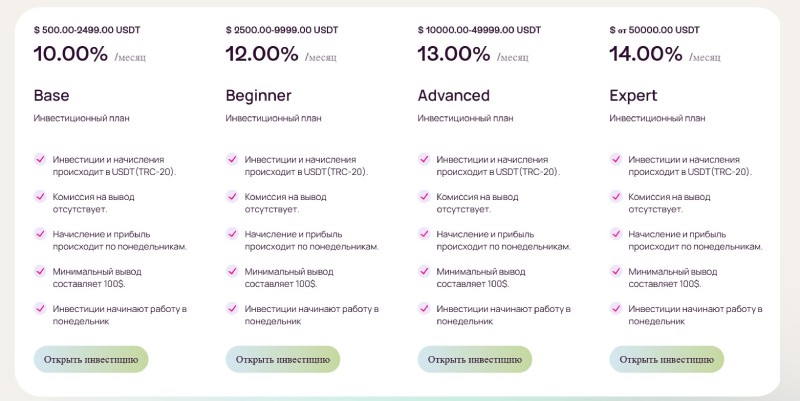Click Beginner plan Monday accrual checkmark icon
This screenshot has height=401, width=800.
point(232,234)
